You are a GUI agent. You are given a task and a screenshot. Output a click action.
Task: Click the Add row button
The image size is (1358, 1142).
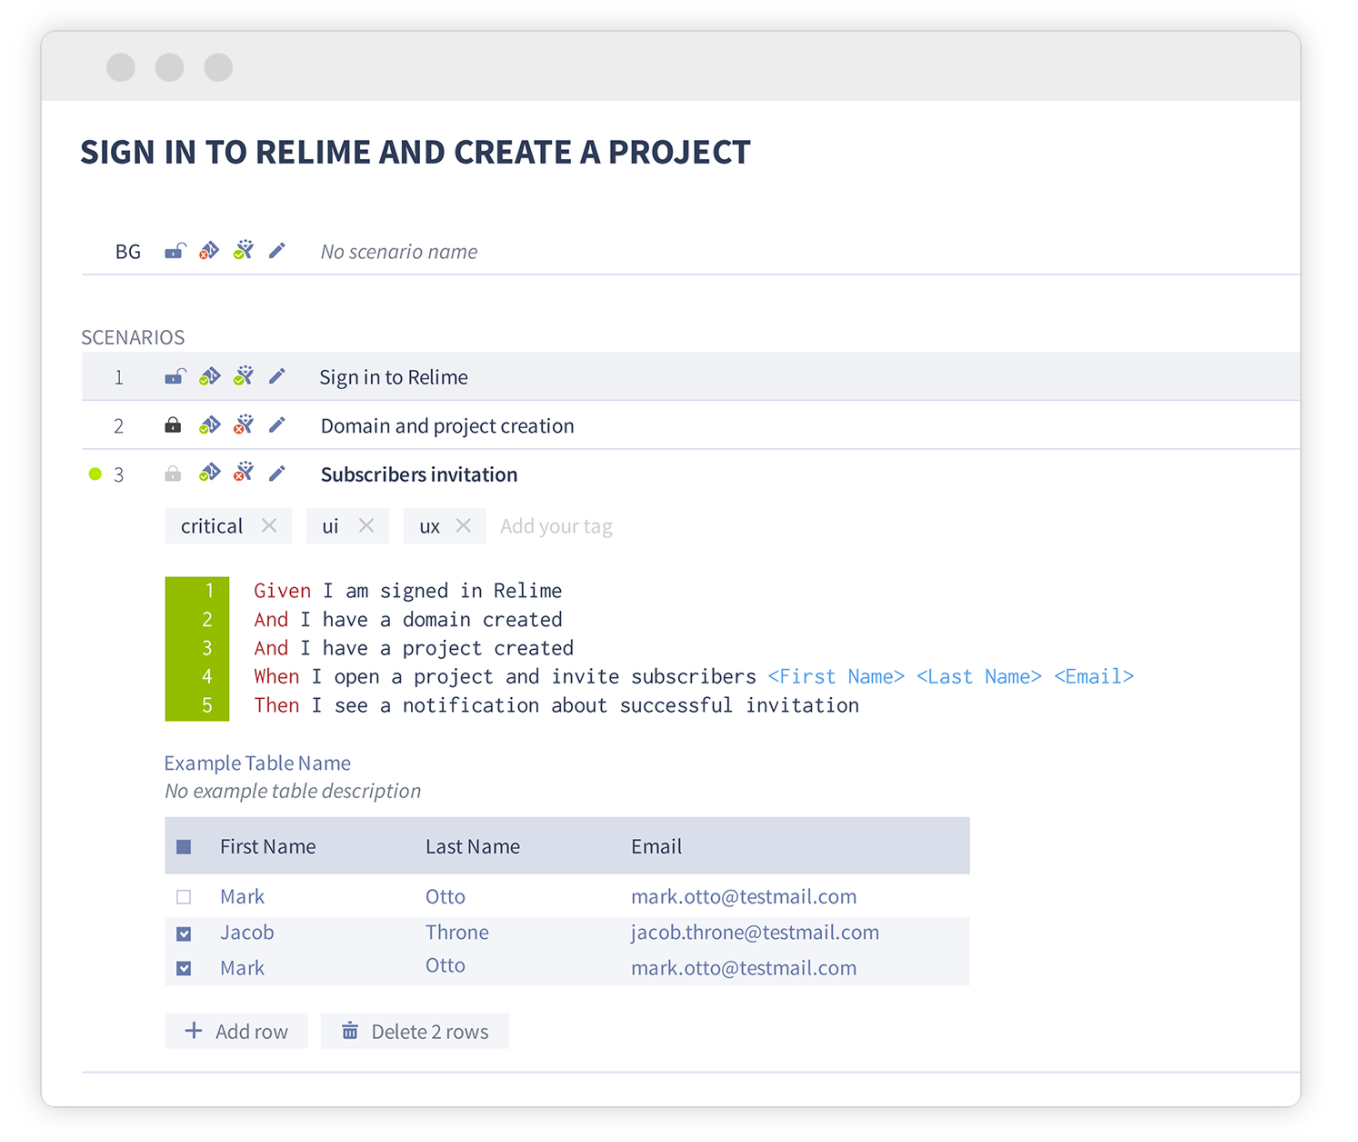pyautogui.click(x=236, y=1031)
